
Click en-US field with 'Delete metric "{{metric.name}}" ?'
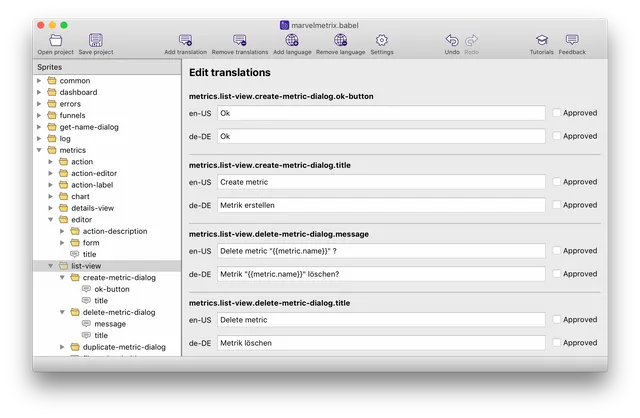pos(381,251)
